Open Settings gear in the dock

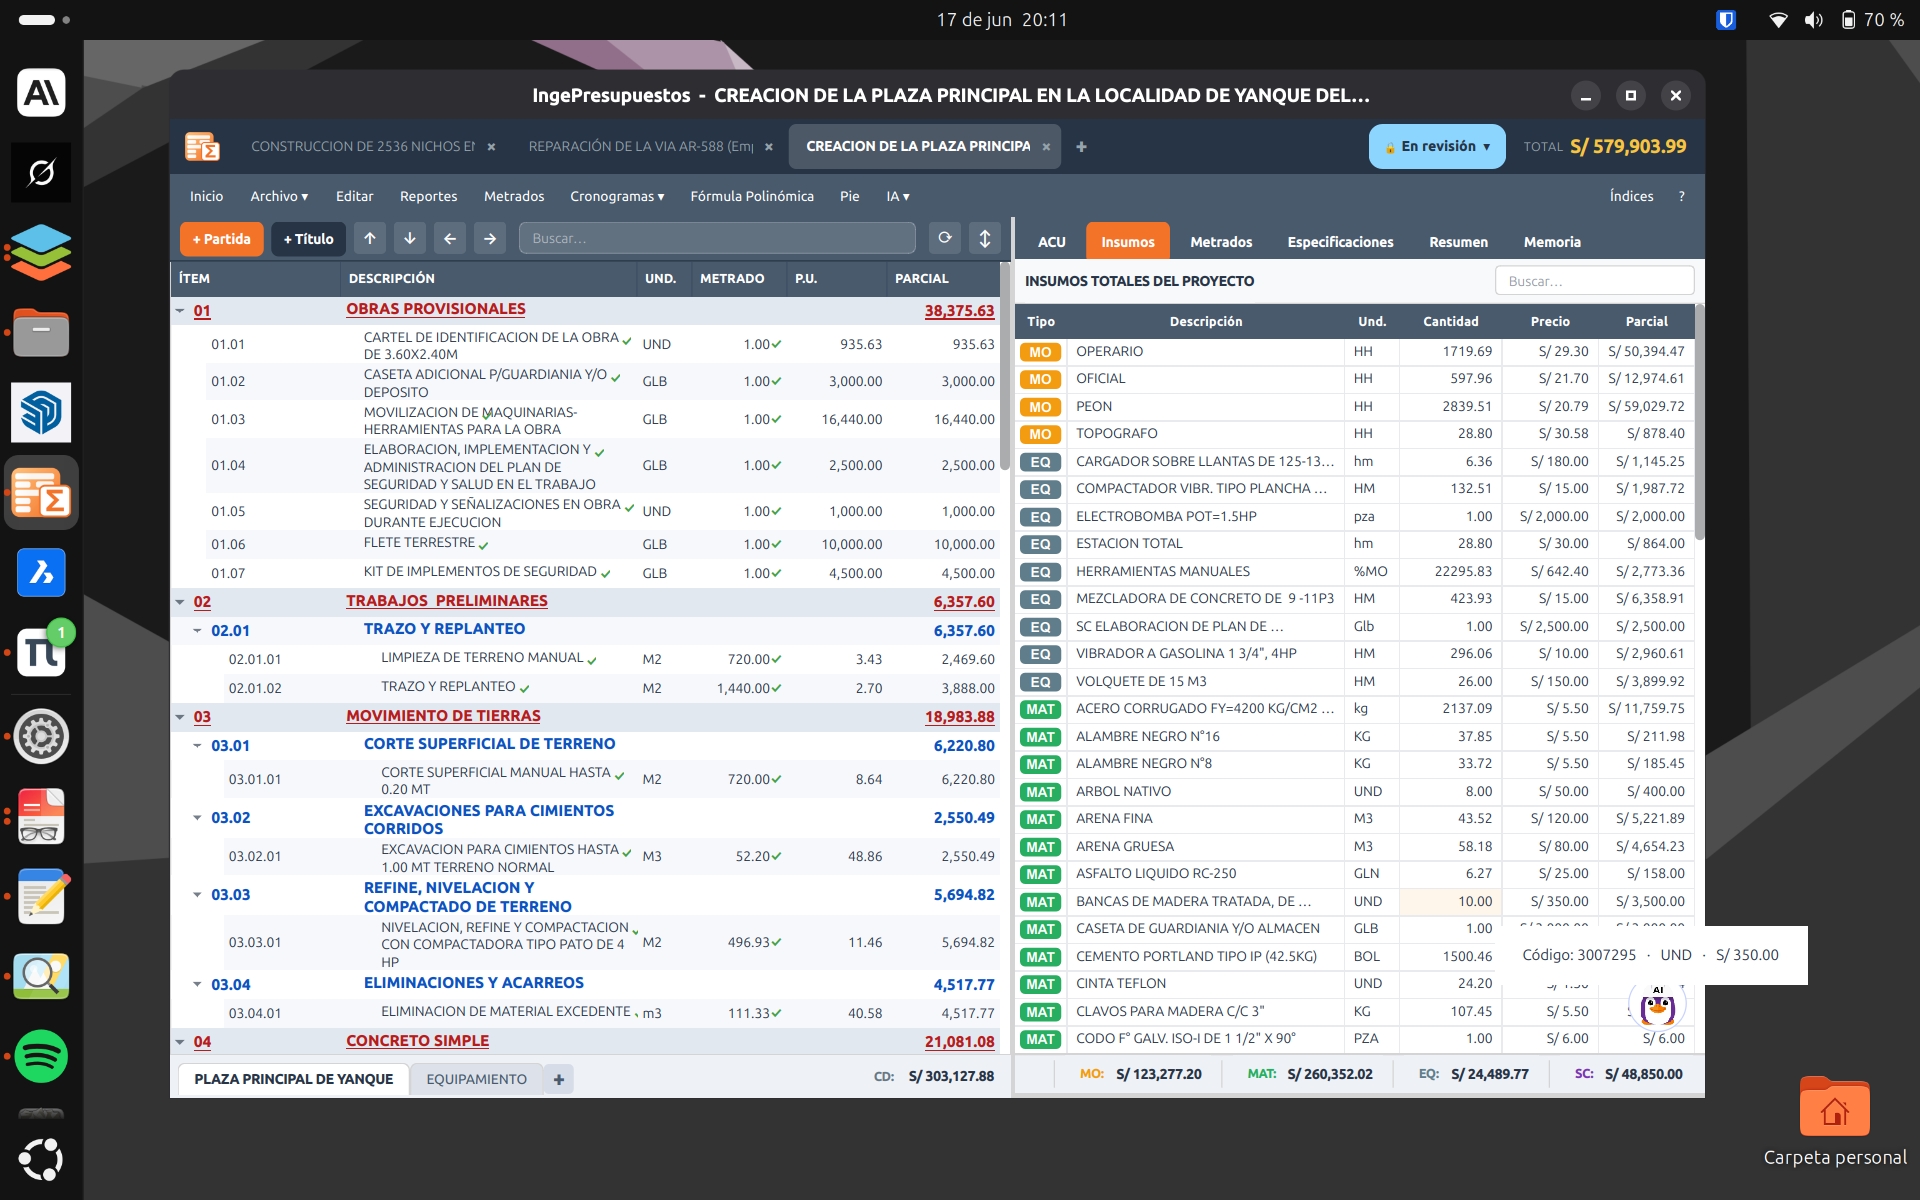[x=41, y=737]
